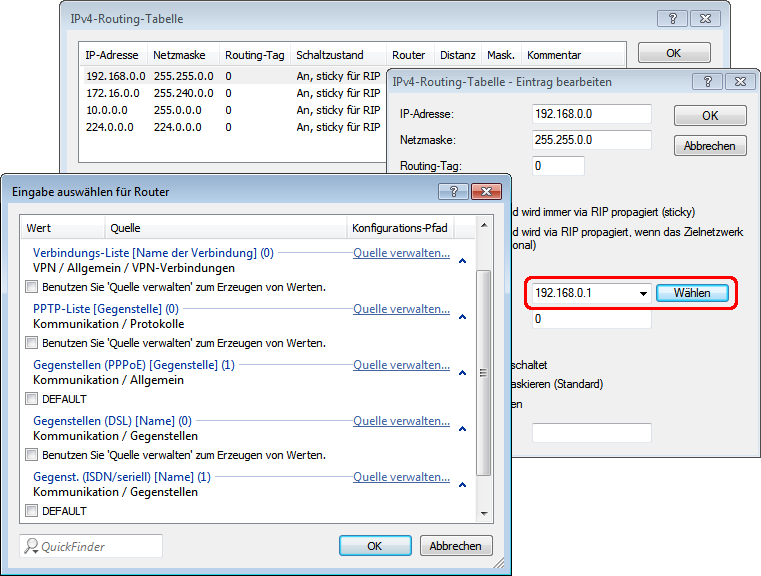Image resolution: width=761 pixels, height=576 pixels.
Task: Collapse the PPTP-Liste group
Action: (x=462, y=317)
